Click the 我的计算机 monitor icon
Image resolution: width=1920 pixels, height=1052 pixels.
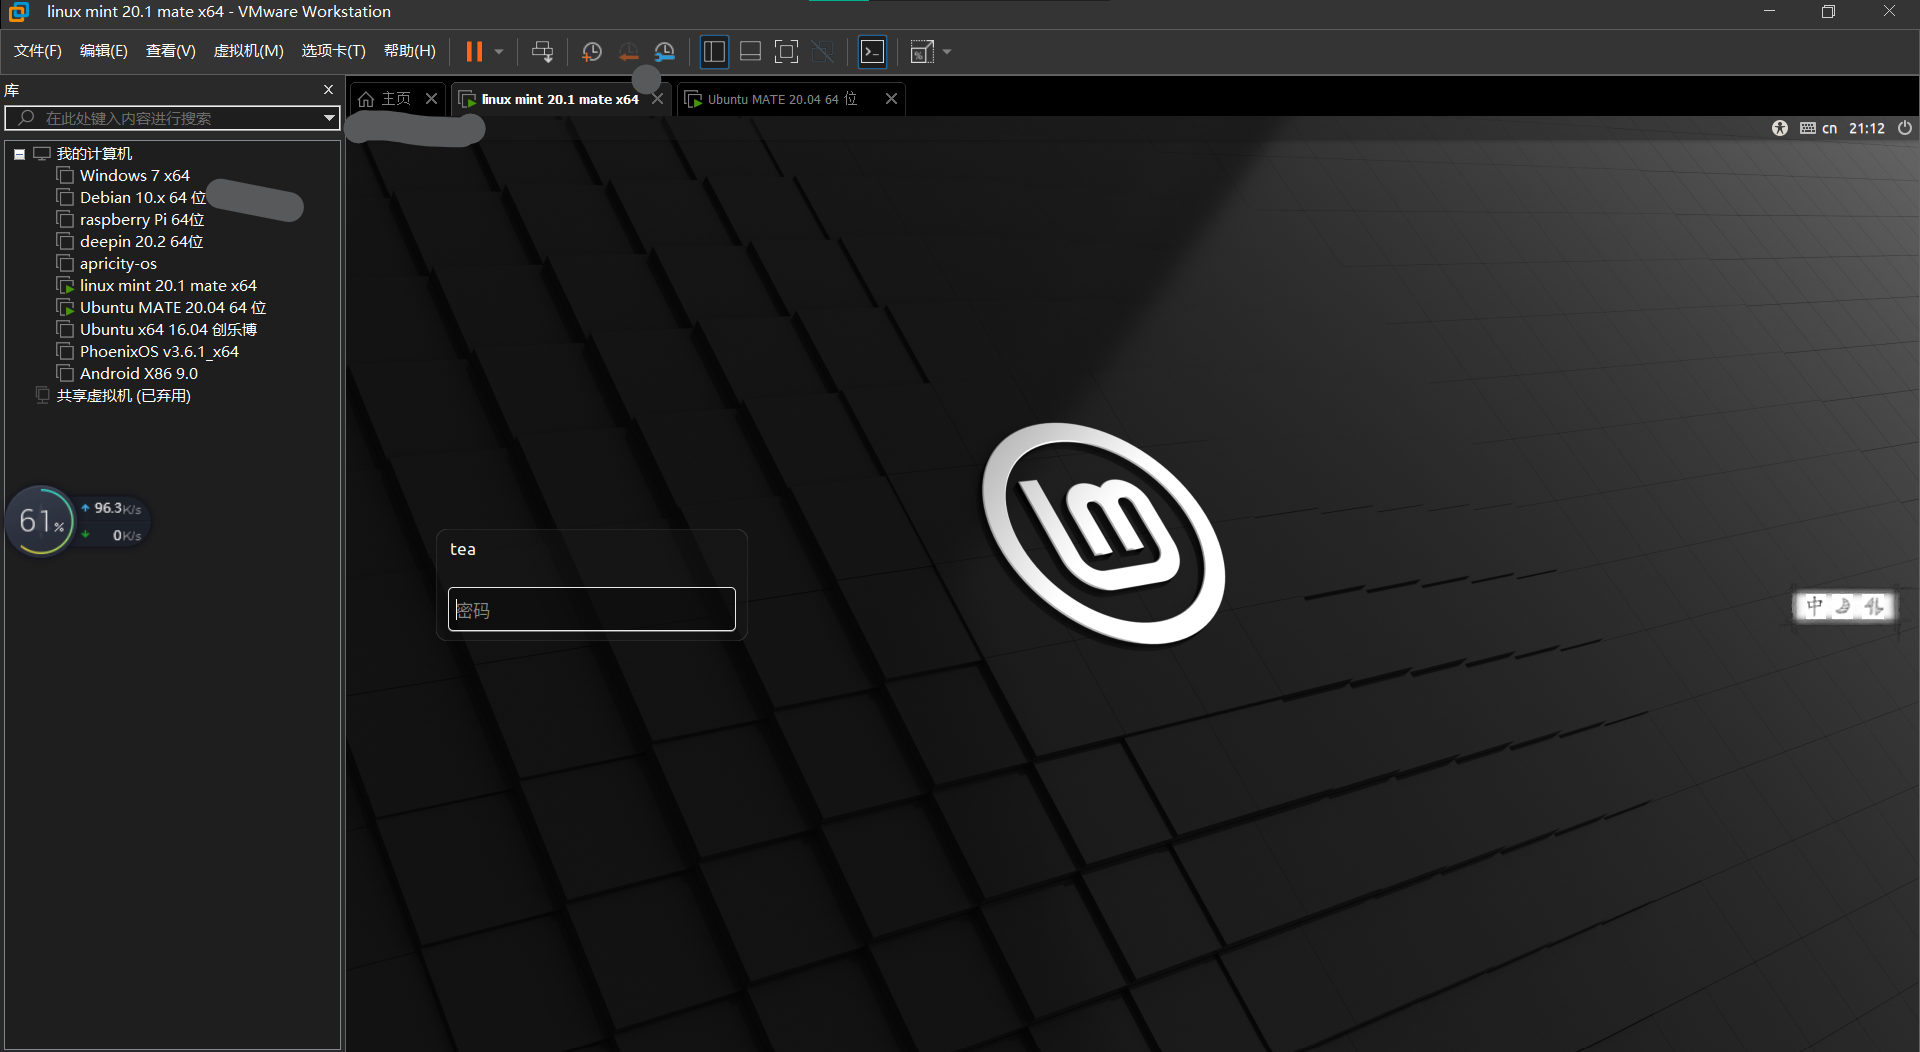pos(42,154)
